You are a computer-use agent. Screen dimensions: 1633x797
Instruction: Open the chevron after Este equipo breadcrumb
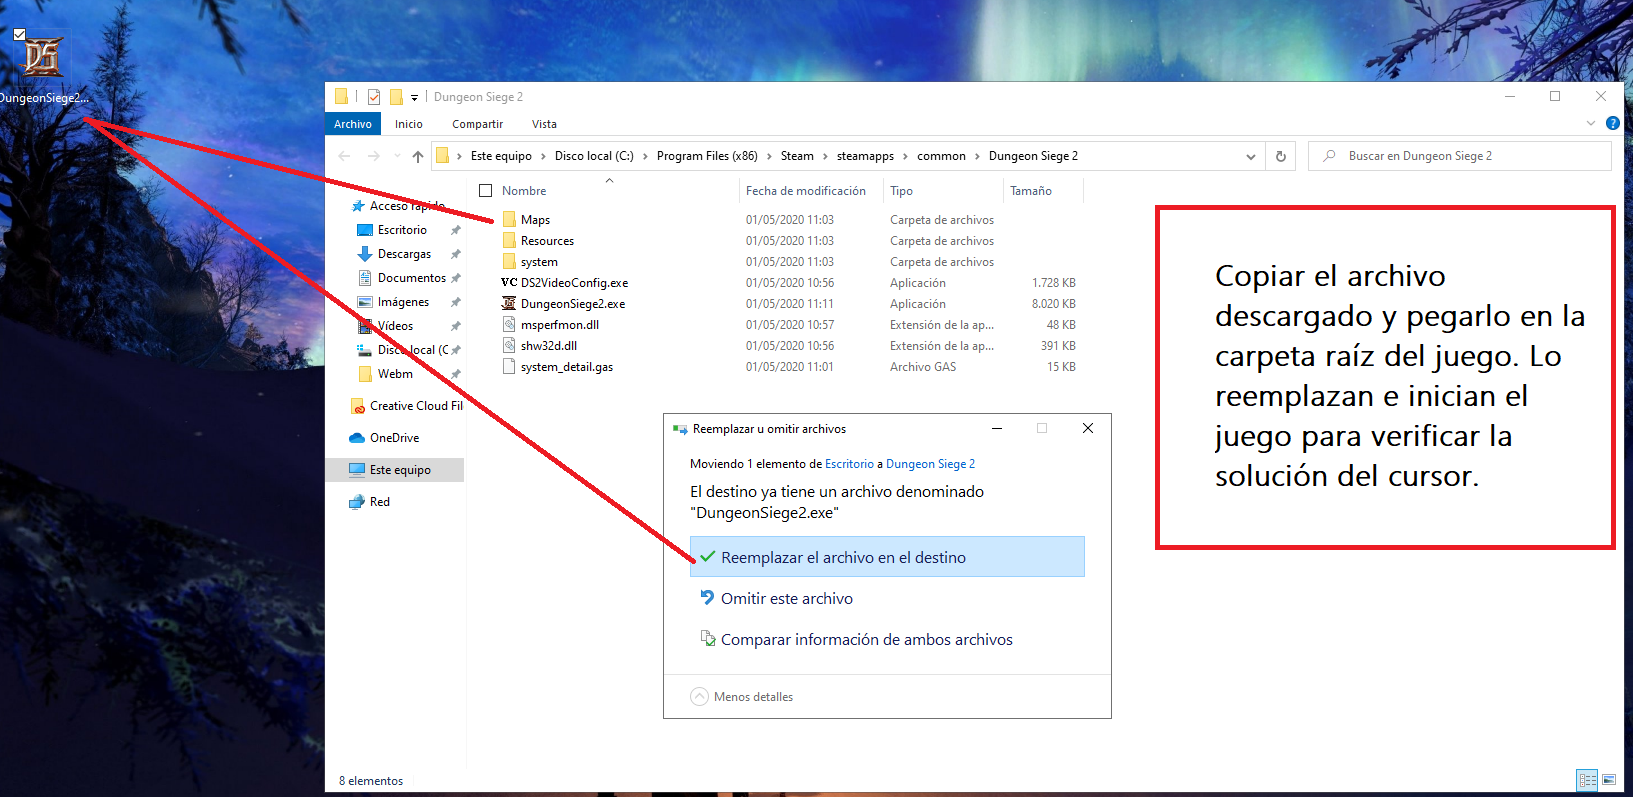(x=543, y=156)
